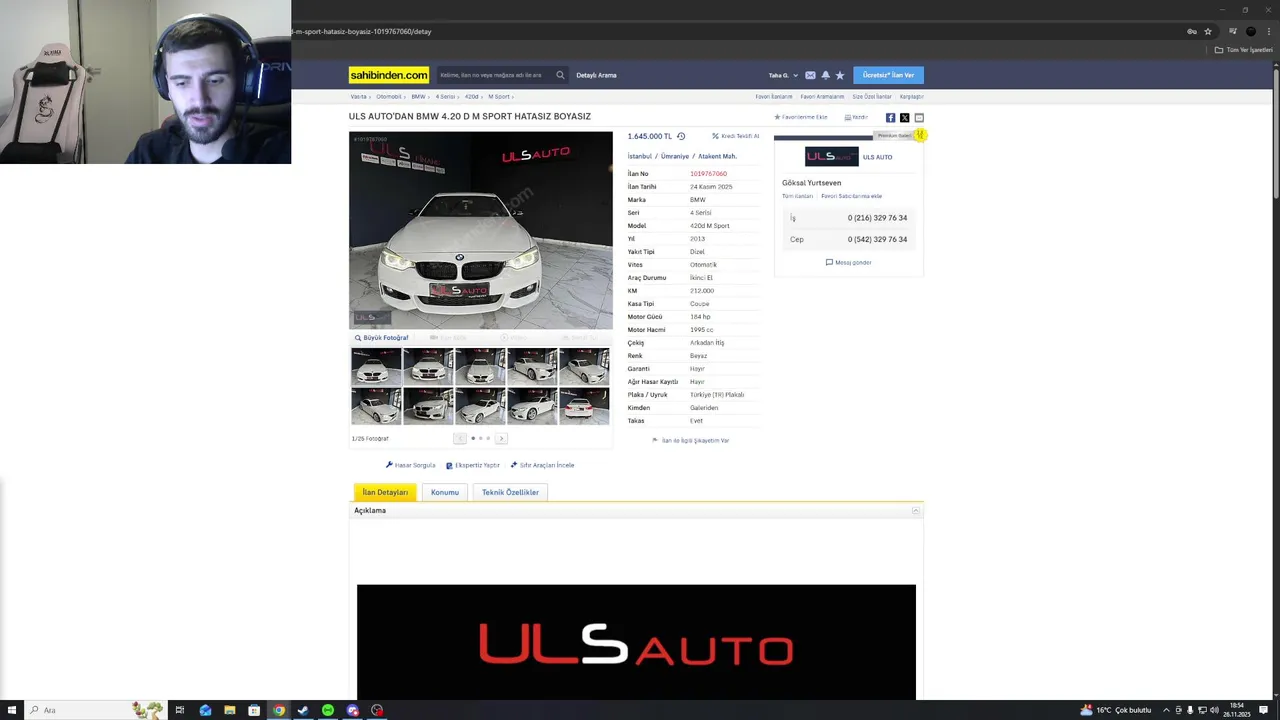Open Chrome from the taskbar
The image size is (1280, 720).
(279, 710)
